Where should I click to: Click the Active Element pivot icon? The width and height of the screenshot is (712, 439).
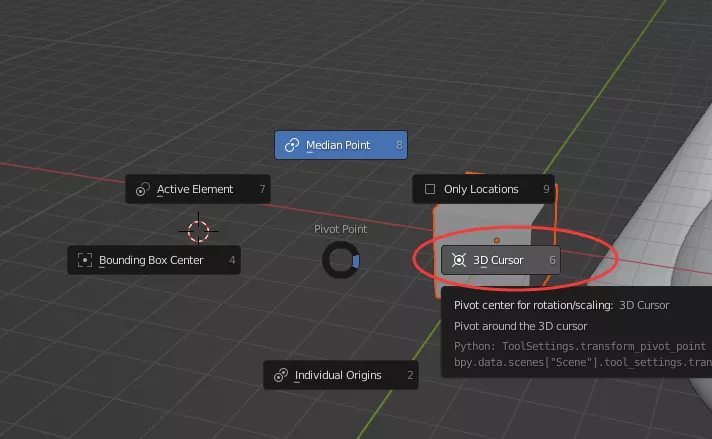click(x=142, y=189)
